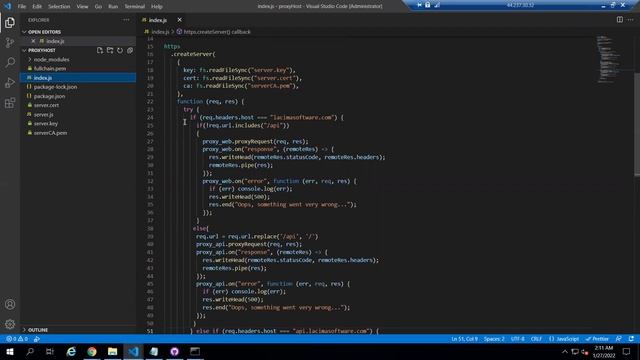The height and width of the screenshot is (360, 640).
Task: Open server.cert file
Action: pos(46,105)
